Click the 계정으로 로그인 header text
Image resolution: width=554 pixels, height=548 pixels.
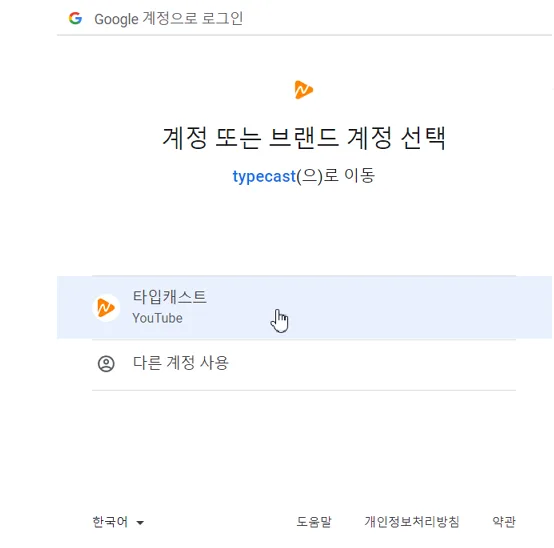193,18
